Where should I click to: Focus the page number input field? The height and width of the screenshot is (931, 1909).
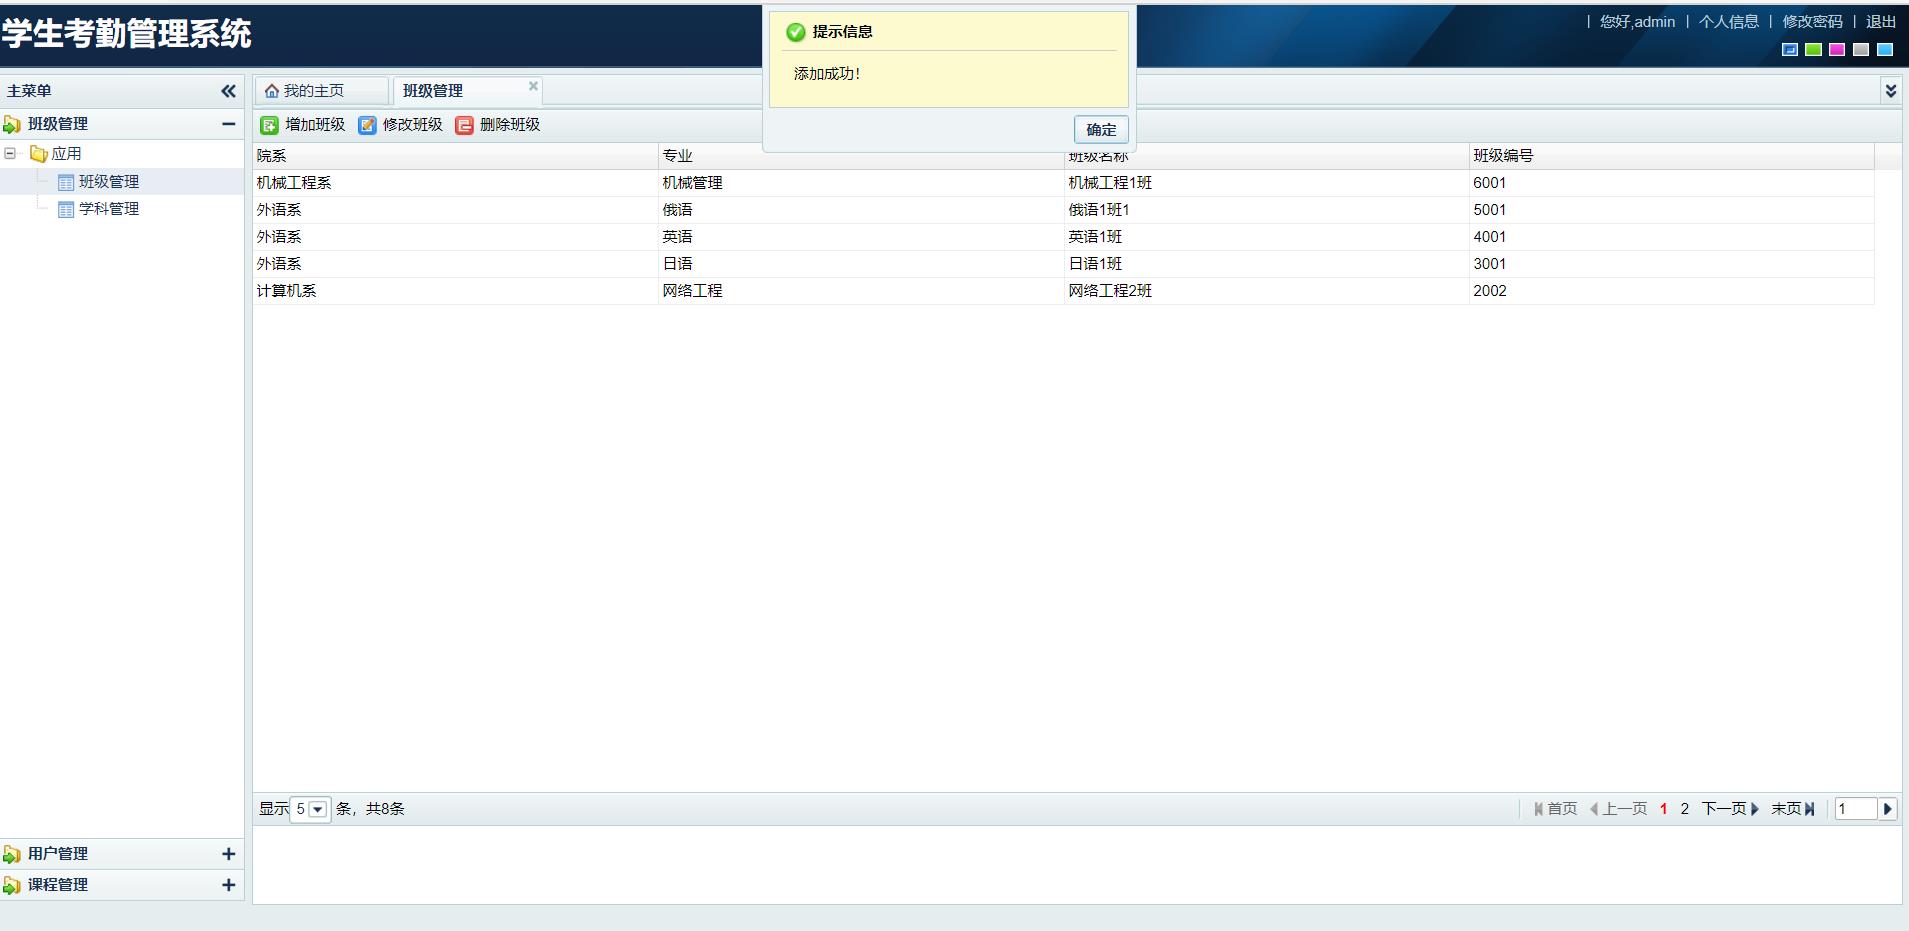(x=1856, y=809)
